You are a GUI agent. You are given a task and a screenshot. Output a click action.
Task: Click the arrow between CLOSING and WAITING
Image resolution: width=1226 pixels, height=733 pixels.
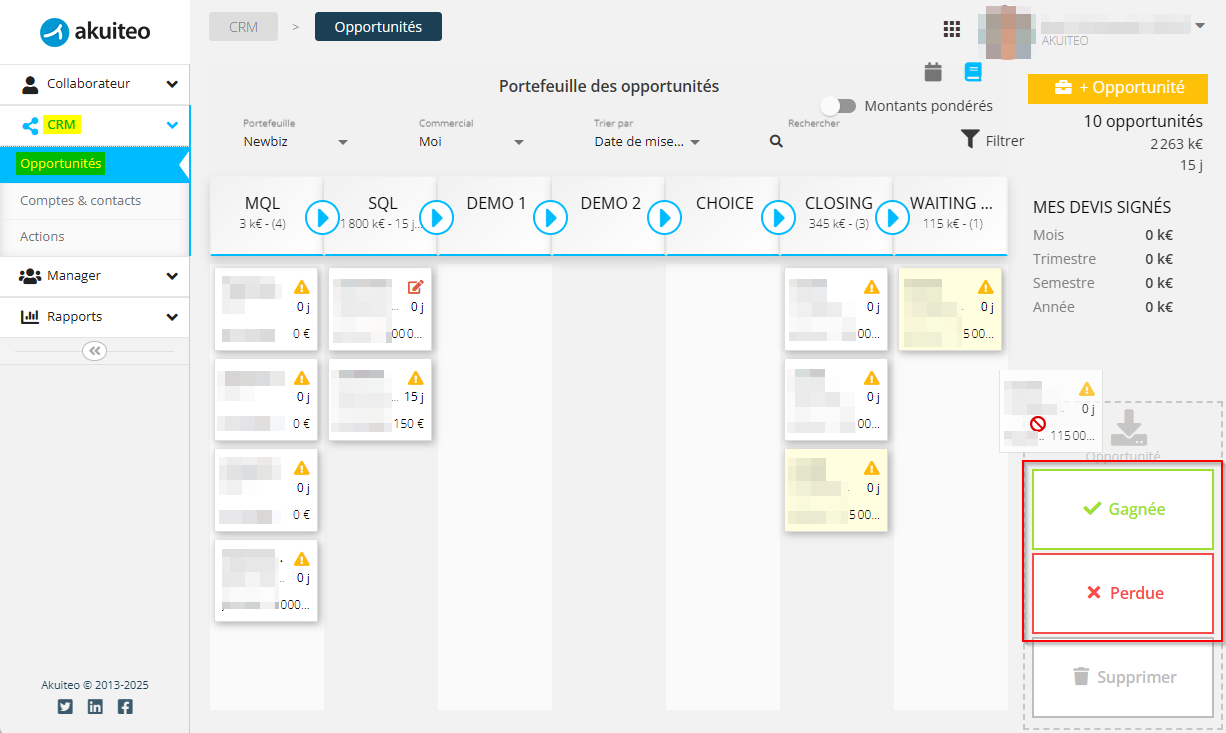click(893, 217)
